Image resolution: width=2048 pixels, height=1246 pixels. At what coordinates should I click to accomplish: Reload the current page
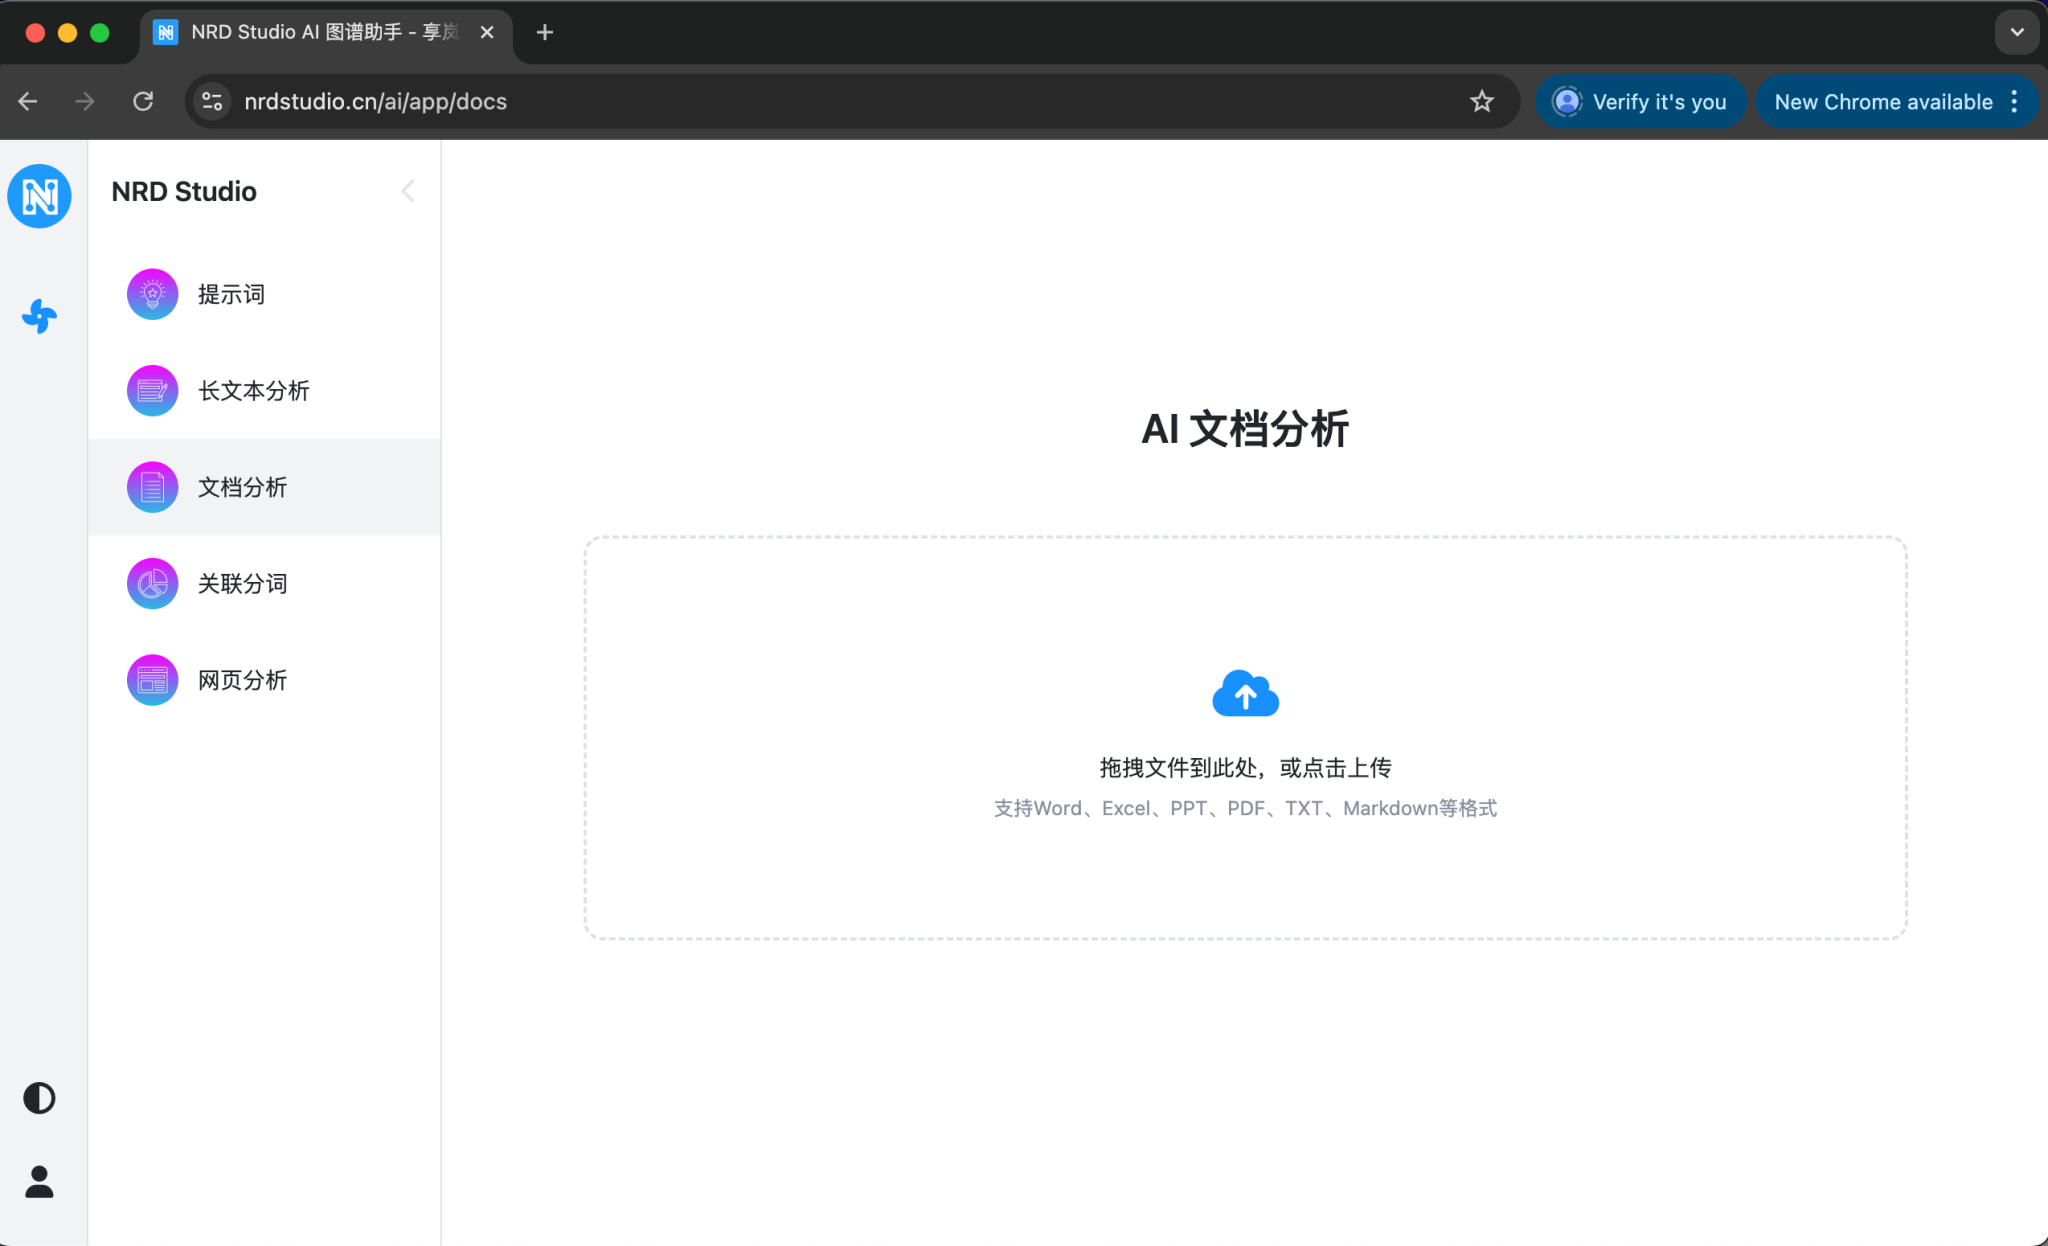(143, 101)
